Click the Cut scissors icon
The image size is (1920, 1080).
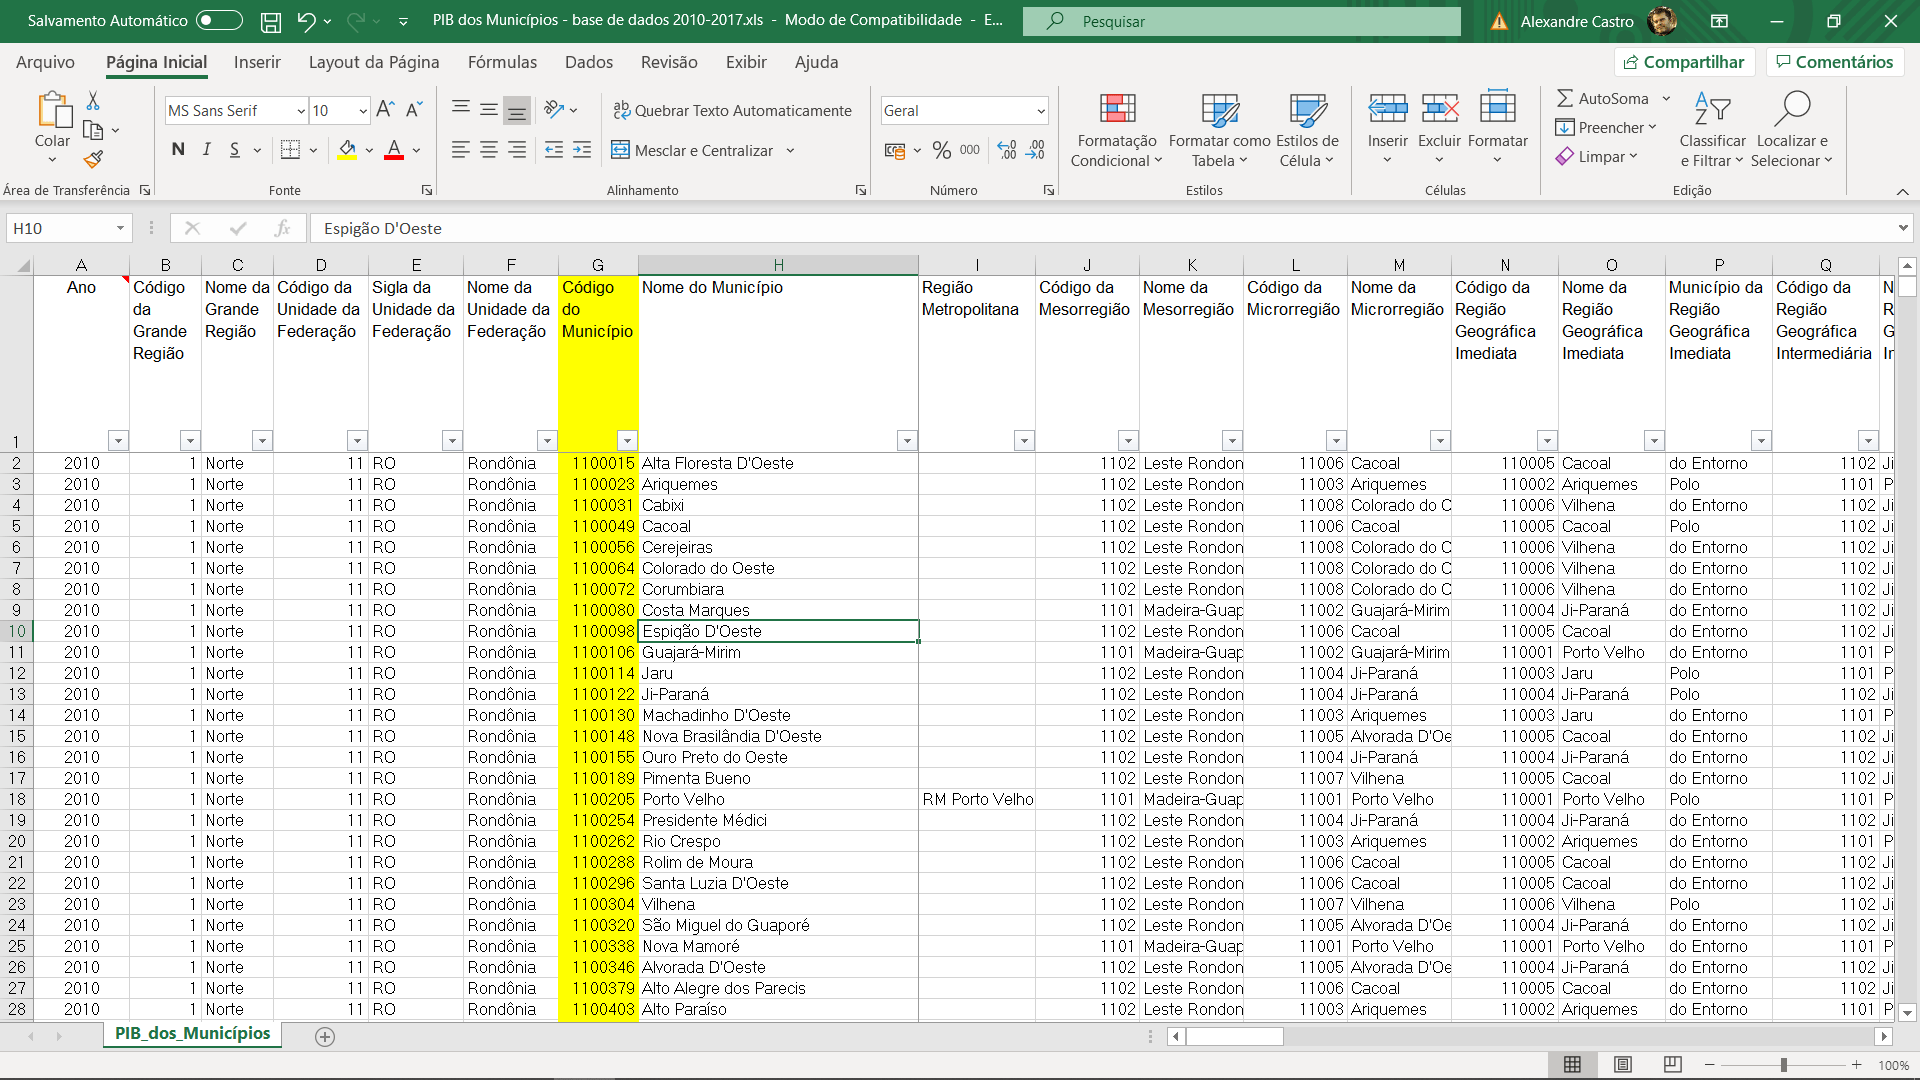pos(93,101)
